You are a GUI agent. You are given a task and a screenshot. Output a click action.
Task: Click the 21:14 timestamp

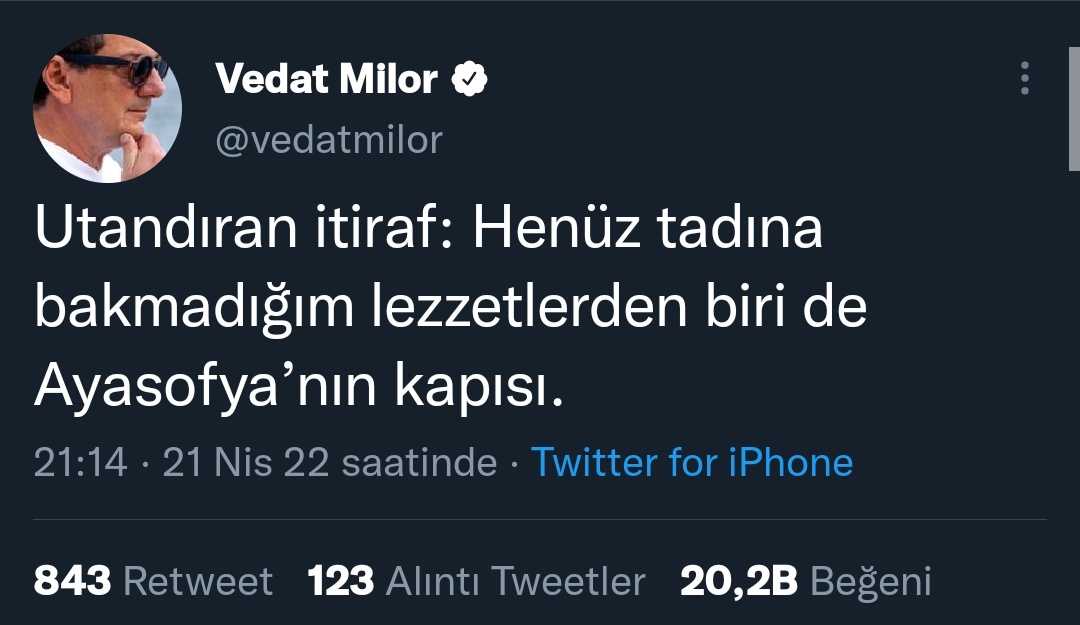81,462
